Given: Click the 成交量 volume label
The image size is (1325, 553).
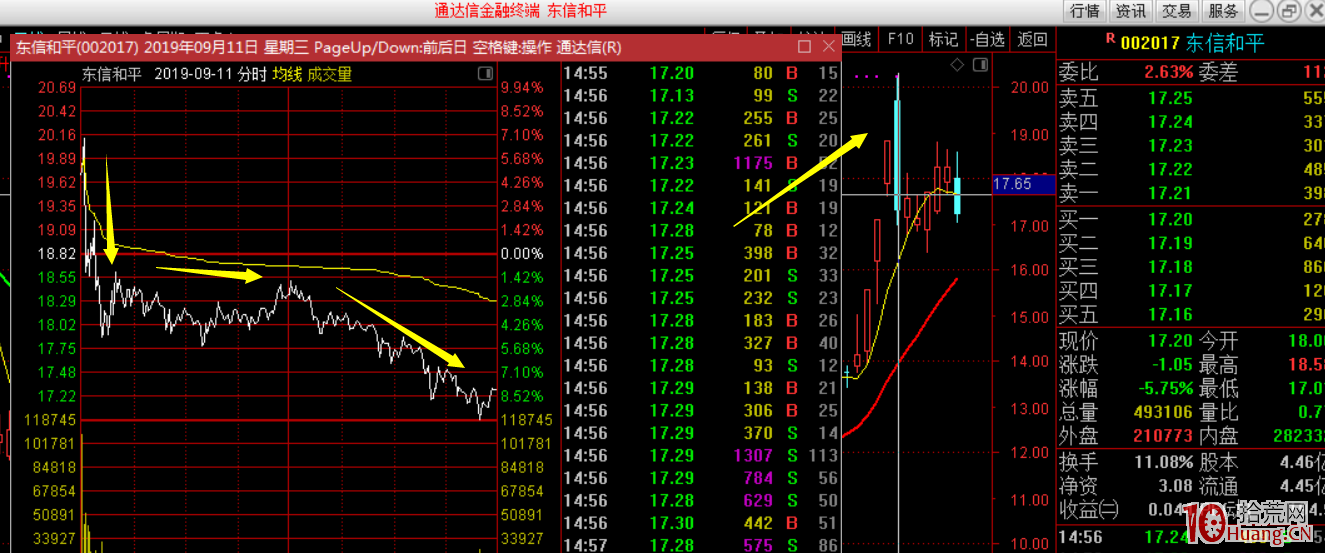Looking at the screenshot, I should [330, 74].
